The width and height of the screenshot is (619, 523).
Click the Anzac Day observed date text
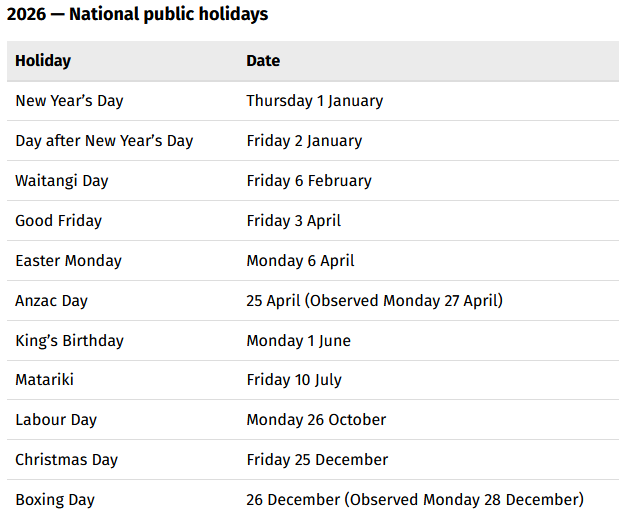(374, 300)
